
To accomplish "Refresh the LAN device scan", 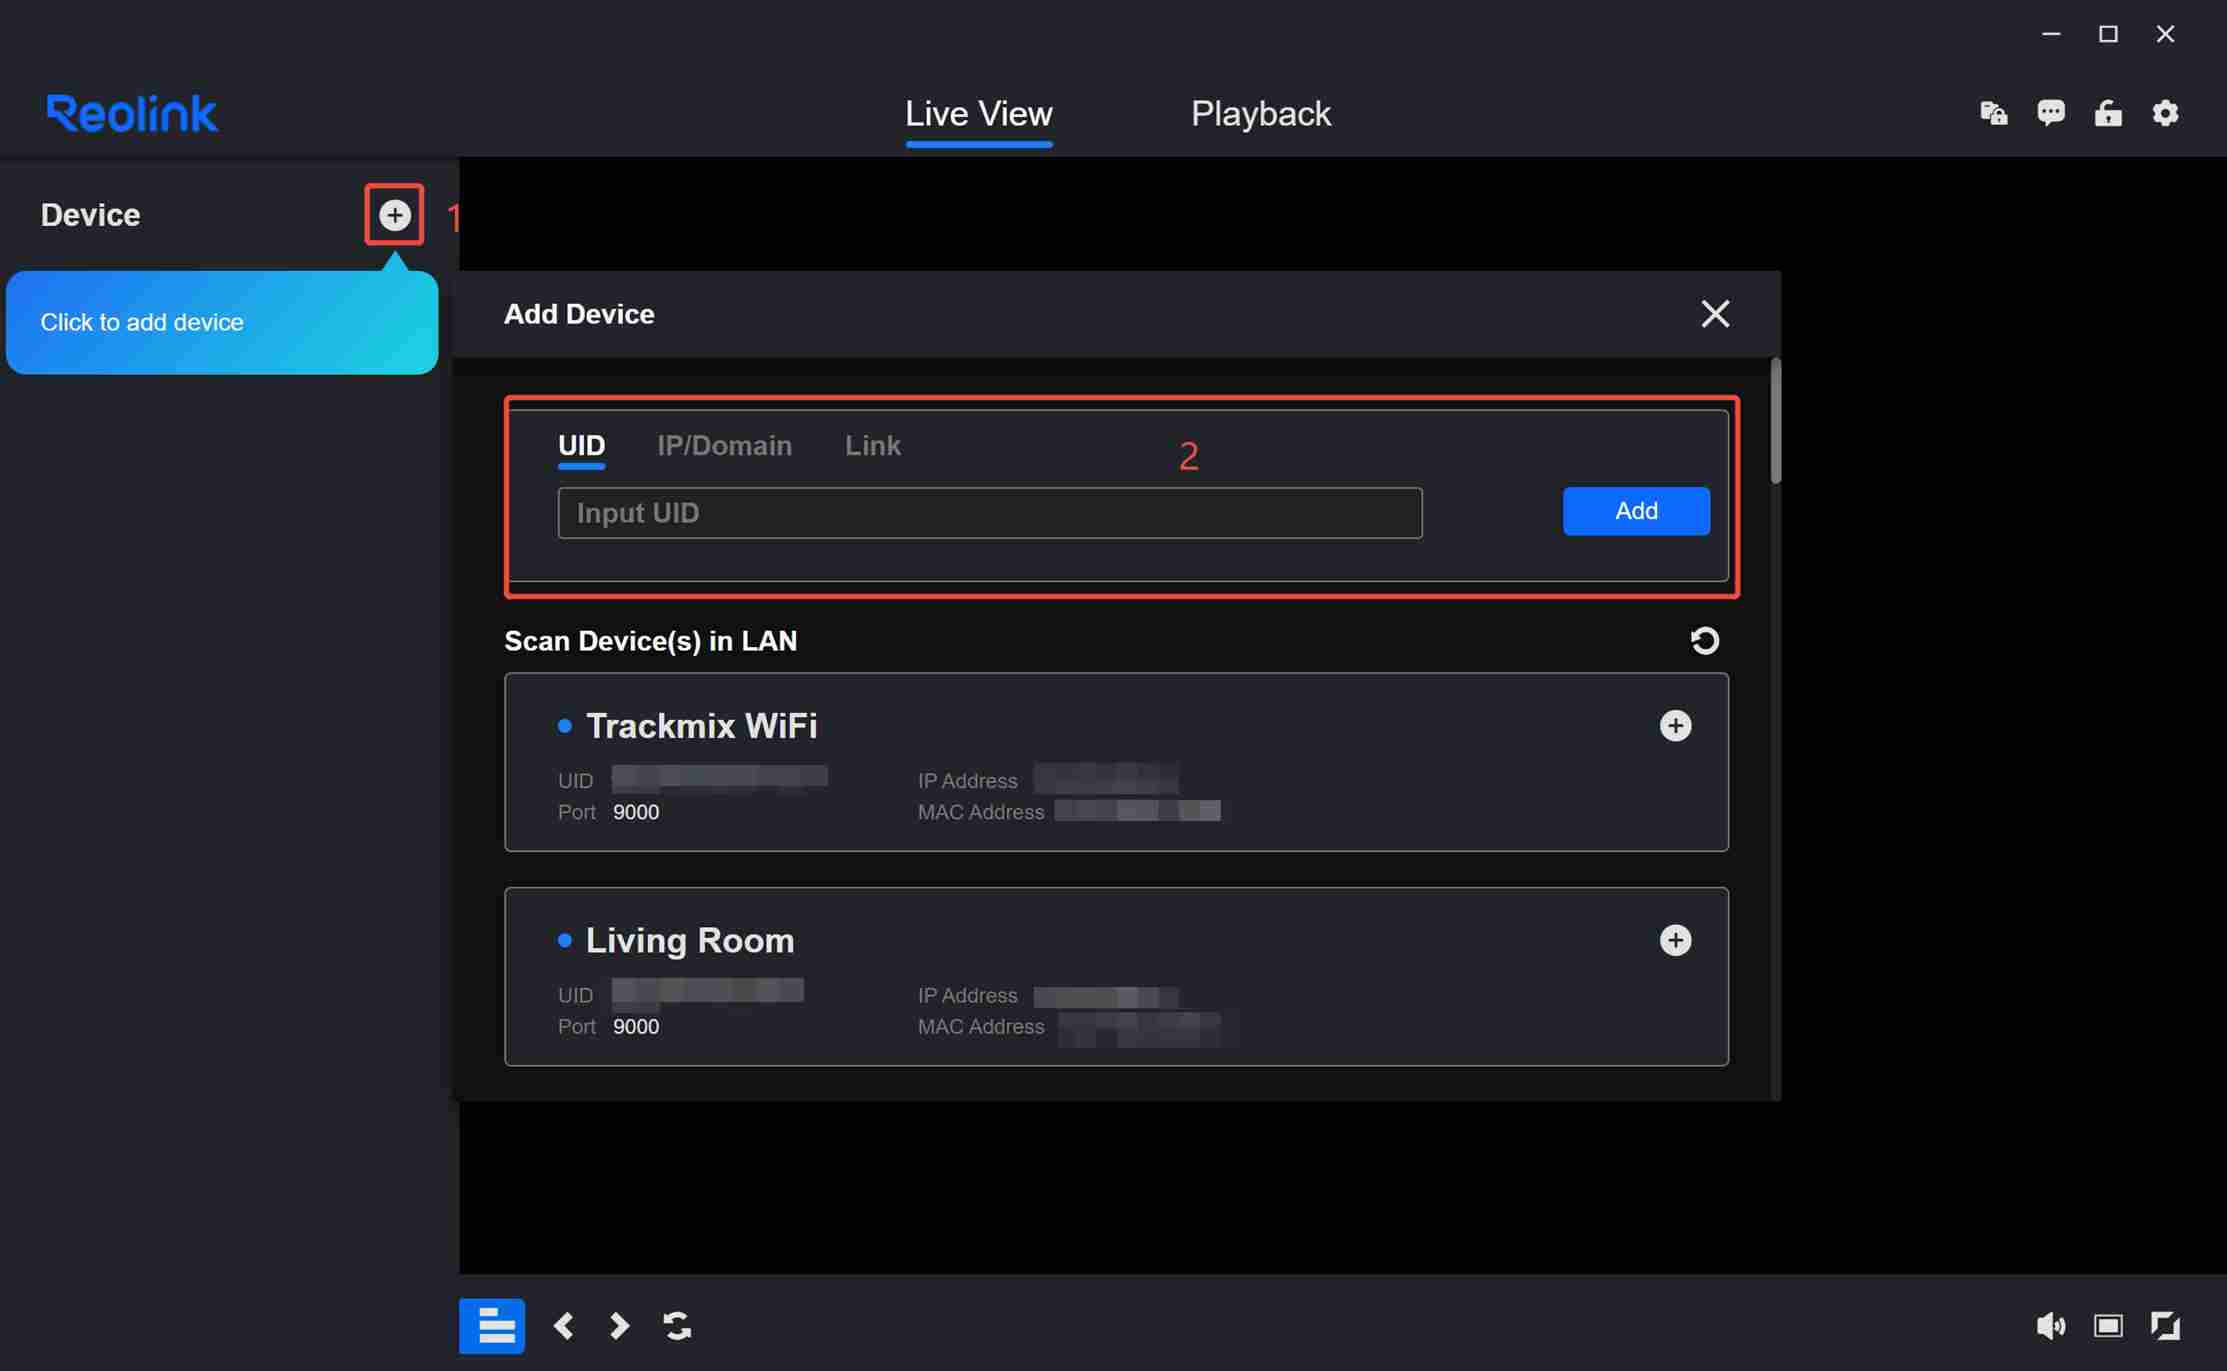I will (1704, 640).
